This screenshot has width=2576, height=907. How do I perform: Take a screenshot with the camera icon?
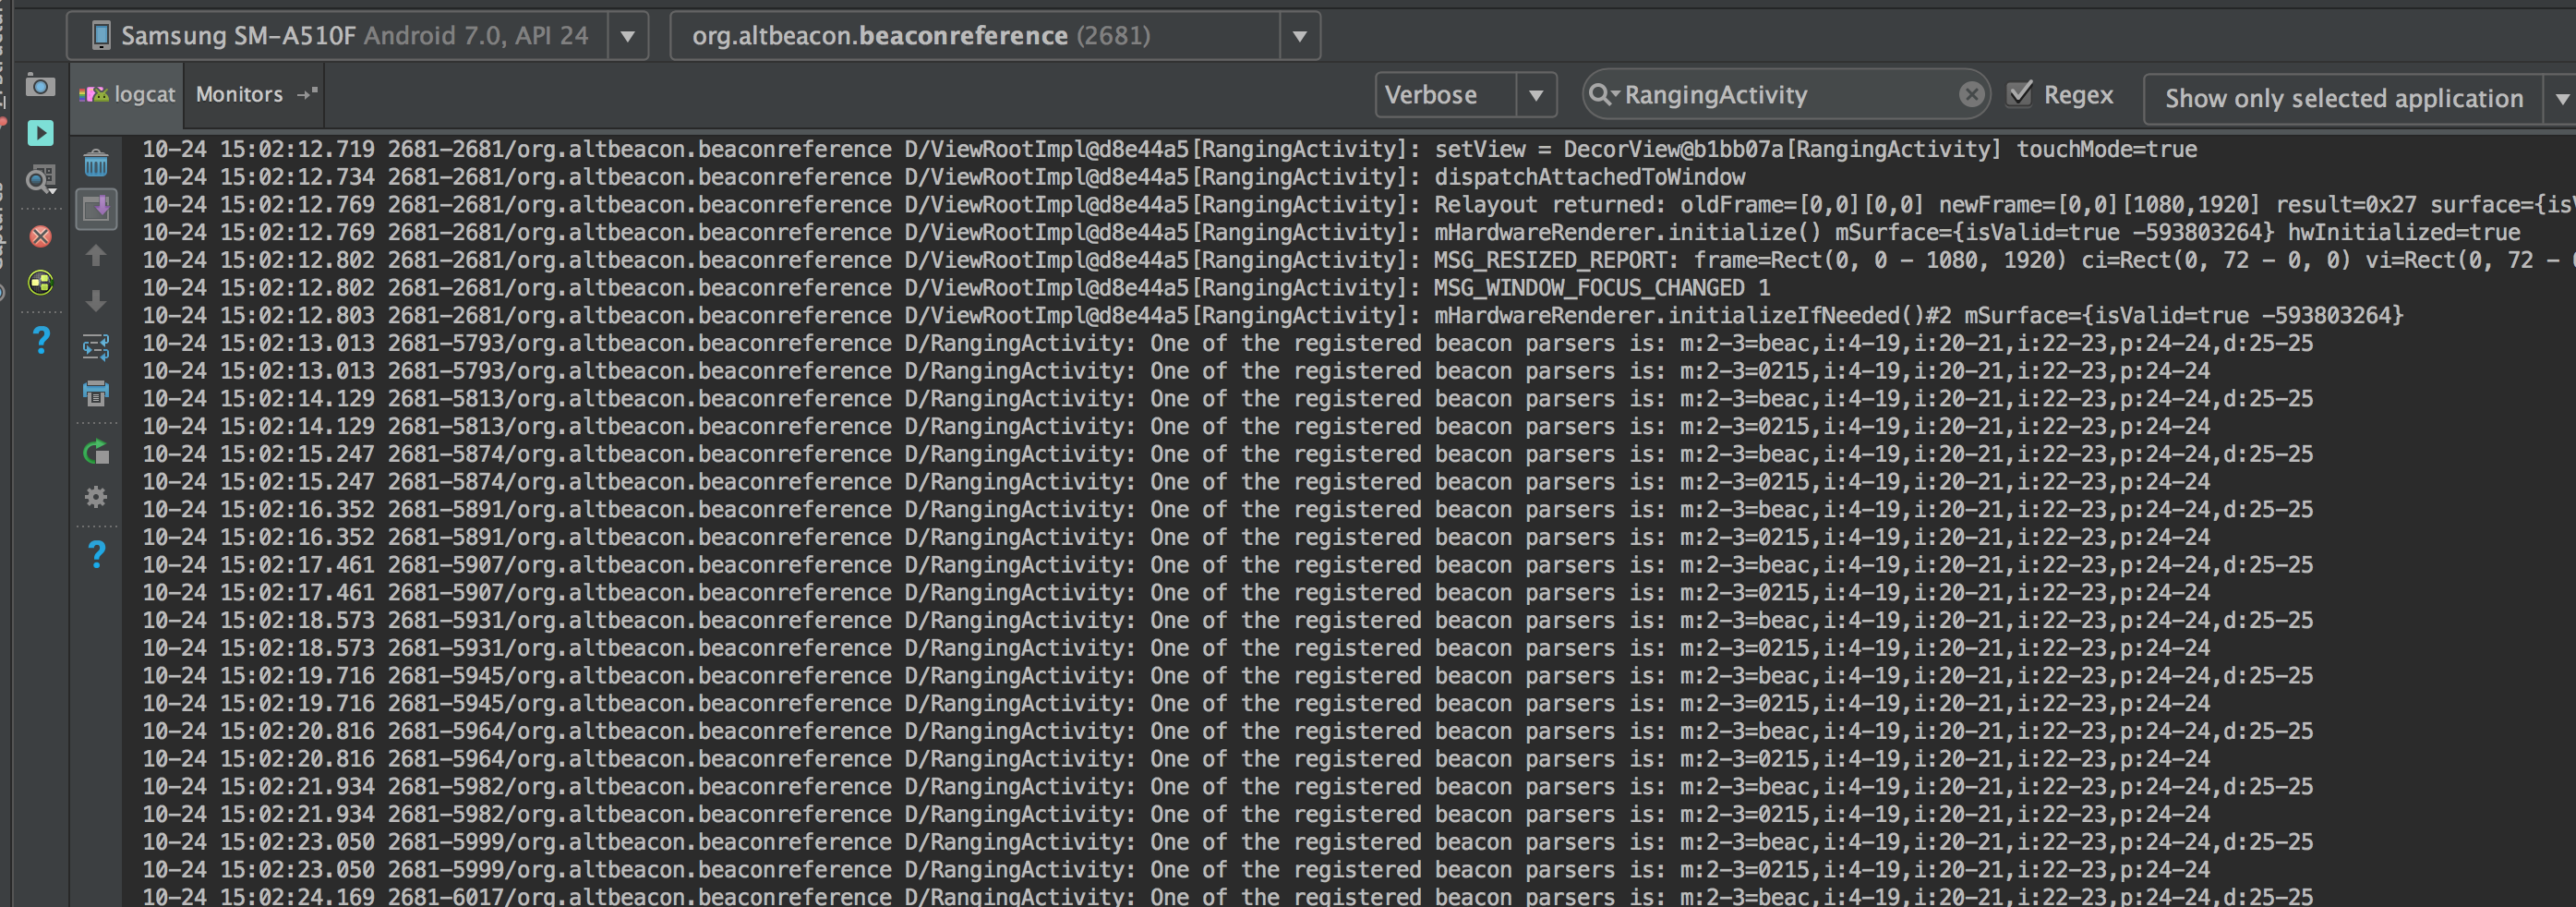tap(40, 87)
